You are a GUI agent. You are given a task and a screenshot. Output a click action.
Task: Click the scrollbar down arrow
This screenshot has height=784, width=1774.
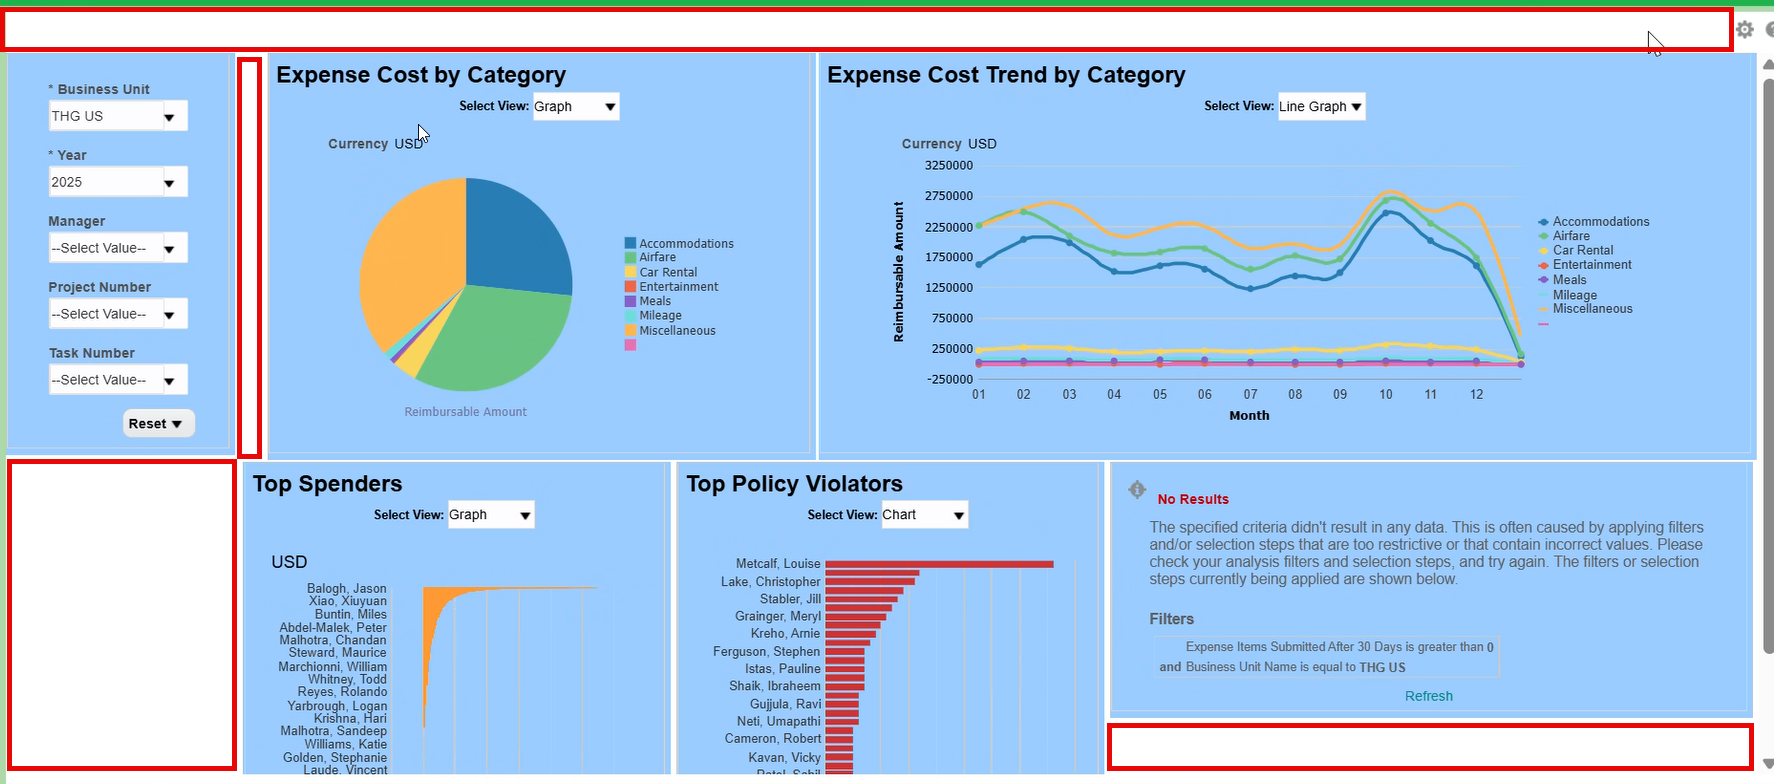(1767, 764)
